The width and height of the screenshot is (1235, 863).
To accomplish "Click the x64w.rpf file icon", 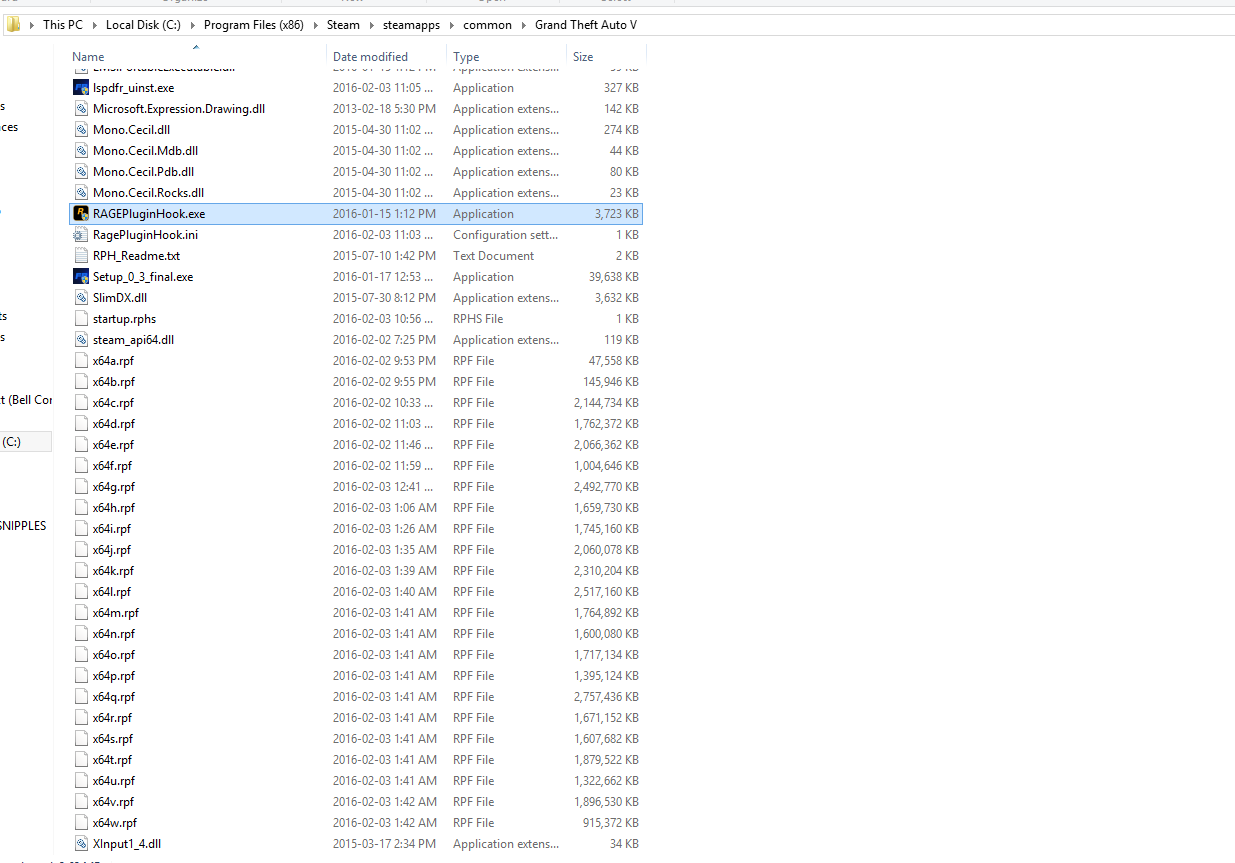I will click(x=82, y=823).
